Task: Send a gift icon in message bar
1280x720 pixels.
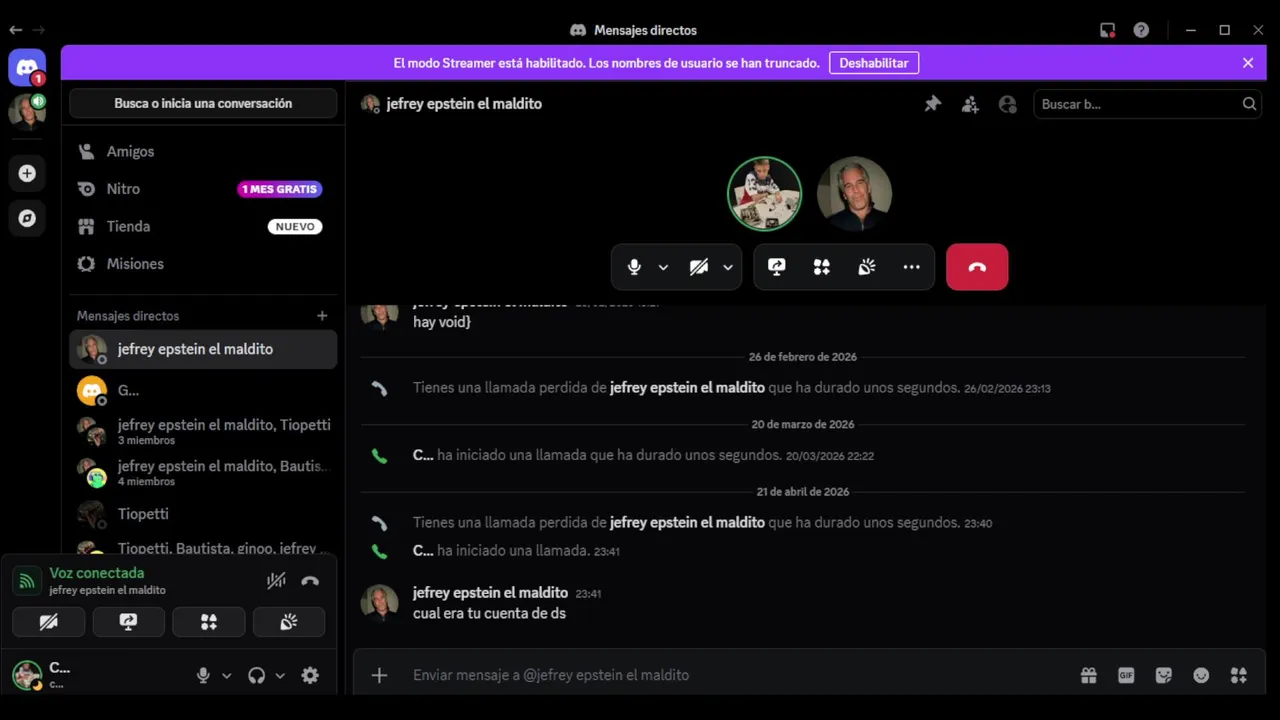Action: click(1088, 675)
